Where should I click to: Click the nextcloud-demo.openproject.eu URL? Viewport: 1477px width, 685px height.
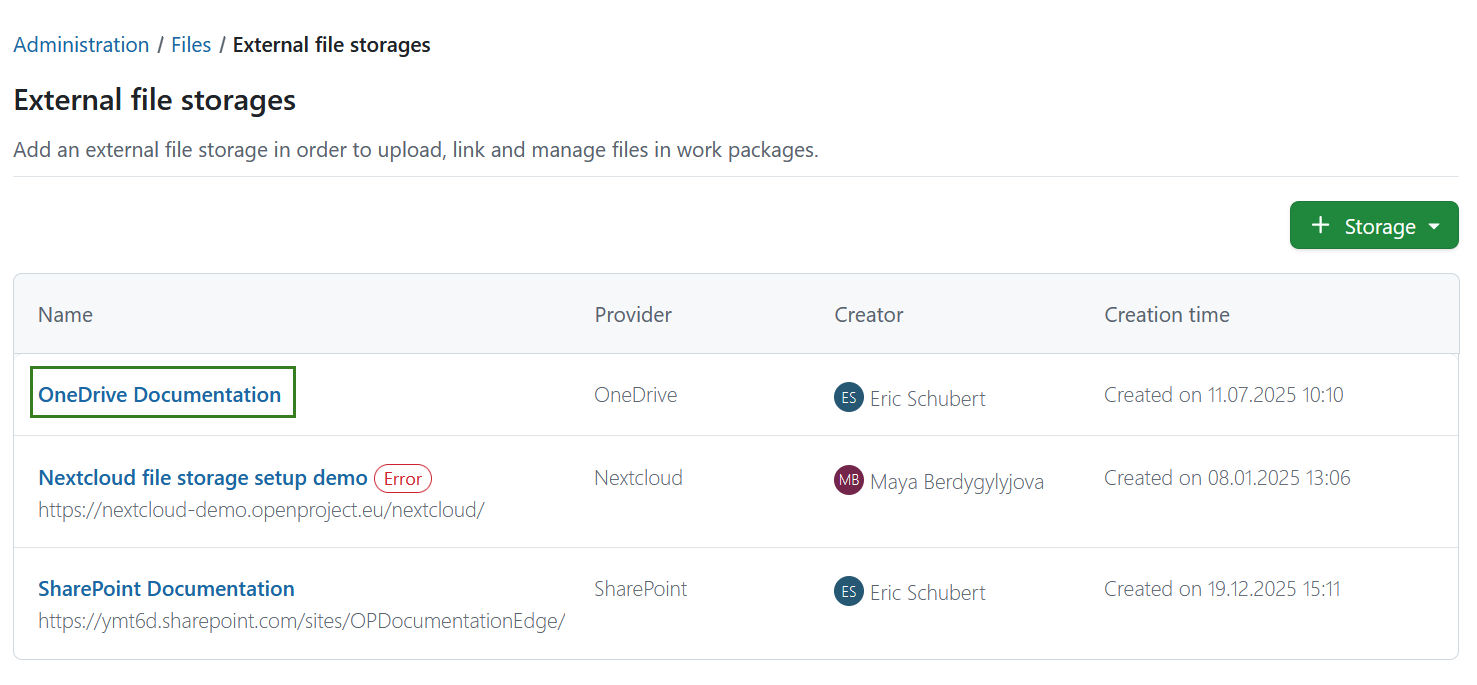coord(261,509)
